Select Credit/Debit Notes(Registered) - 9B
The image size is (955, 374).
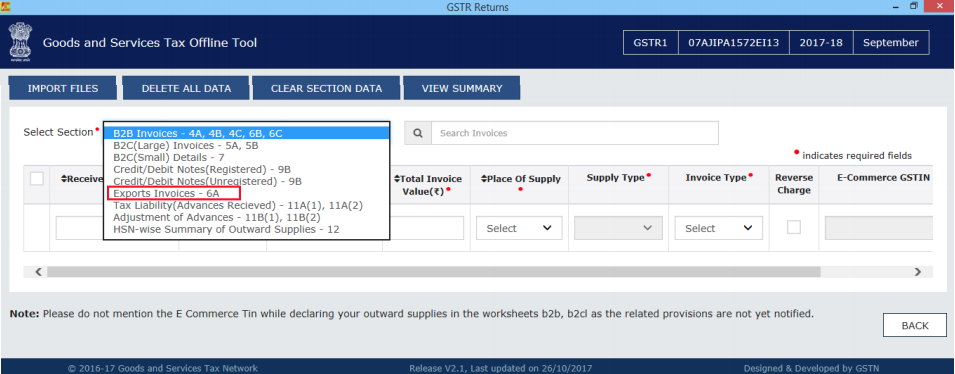point(247,169)
